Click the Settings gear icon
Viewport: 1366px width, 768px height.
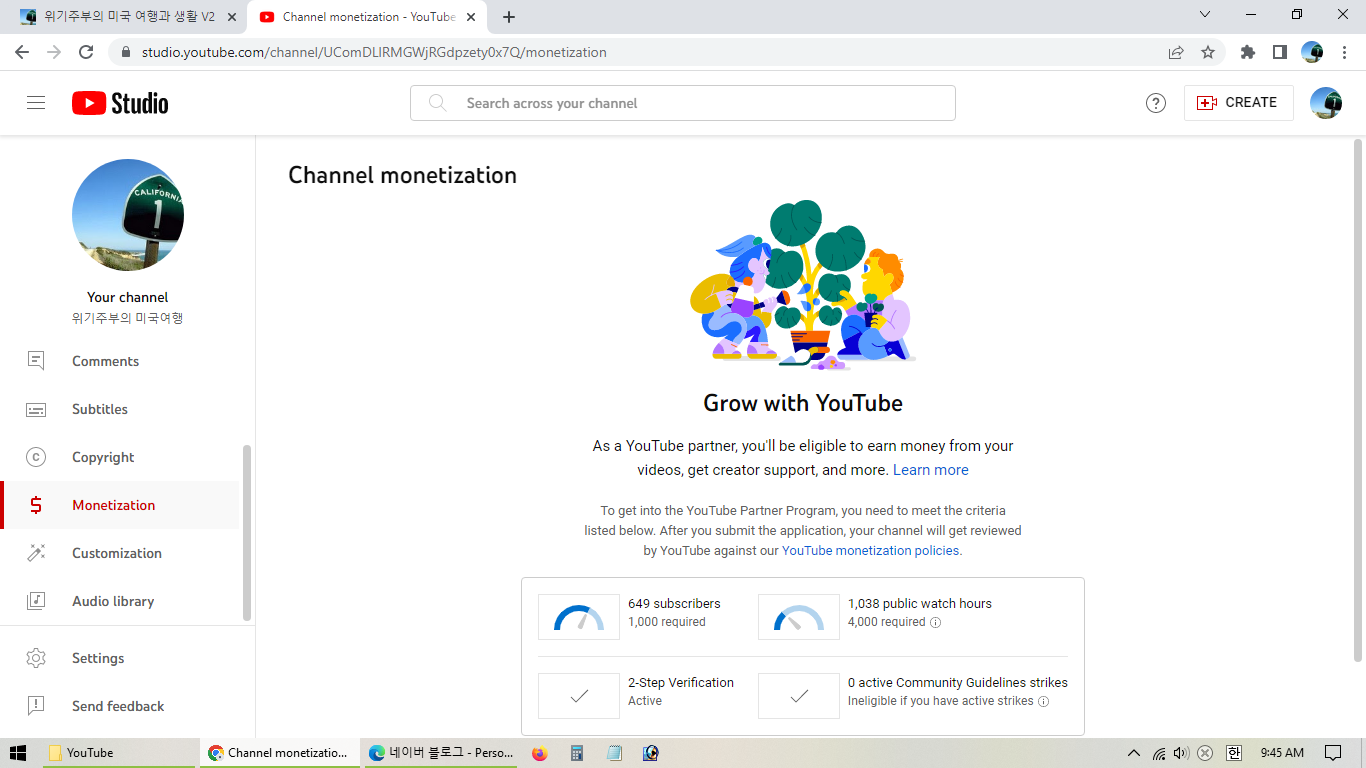coord(36,658)
